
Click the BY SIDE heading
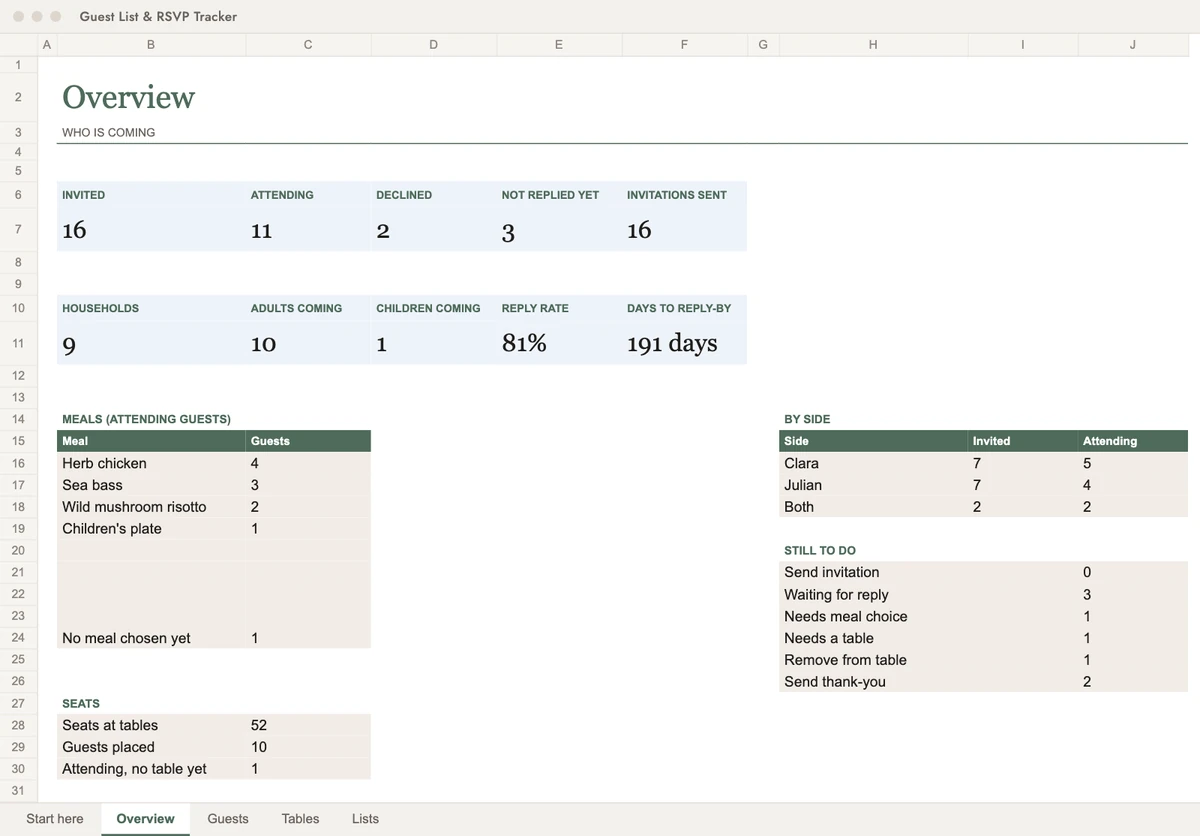point(807,419)
